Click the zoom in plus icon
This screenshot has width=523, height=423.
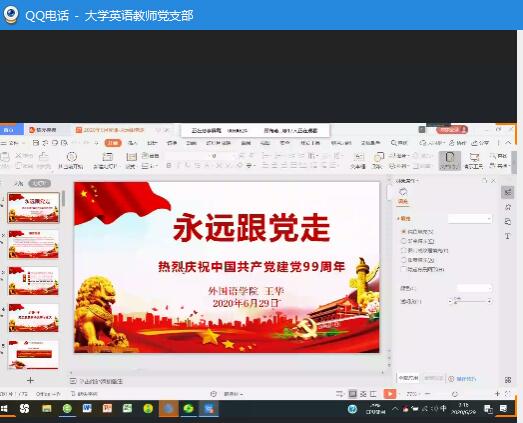point(497,394)
